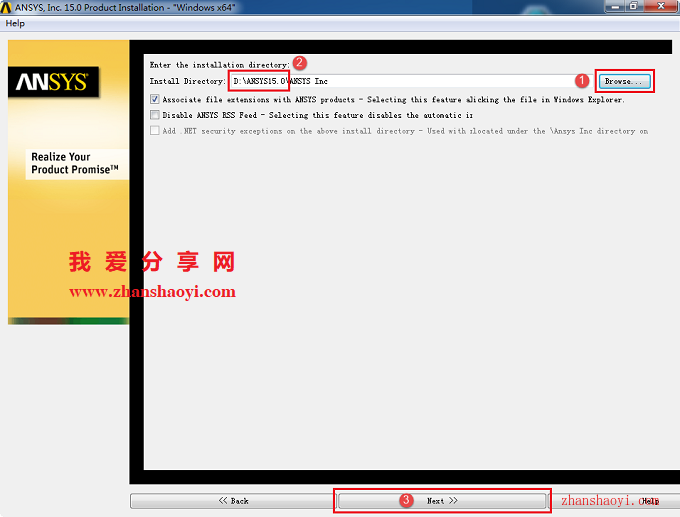Click the Install Directory input field
The width and height of the screenshot is (680, 517).
click(x=410, y=81)
